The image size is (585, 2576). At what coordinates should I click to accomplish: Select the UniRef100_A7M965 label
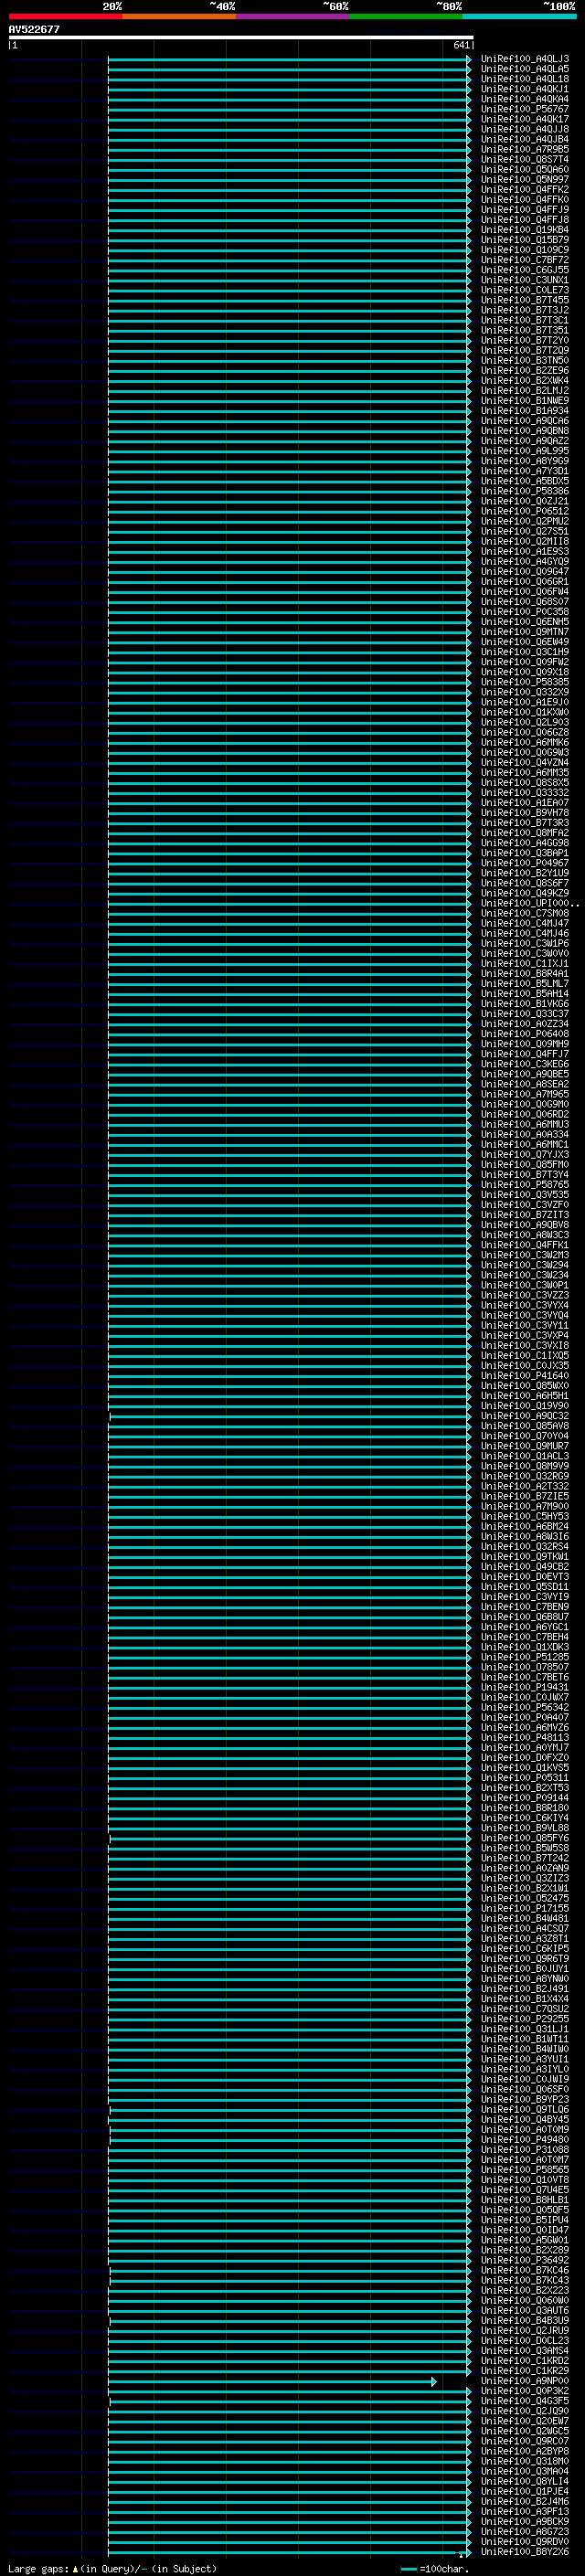tap(525, 1094)
